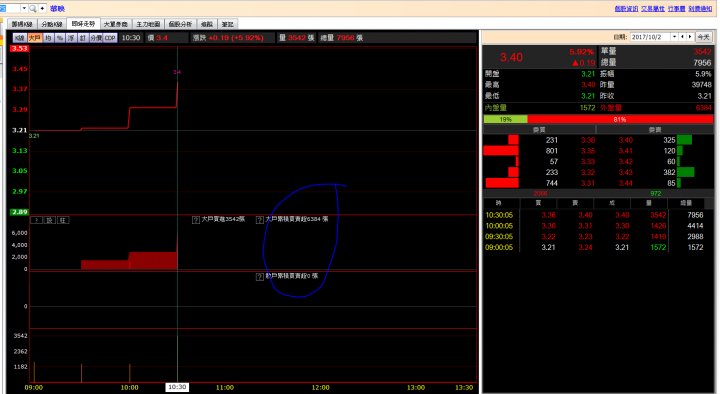Switch to the 大量身高 tab

coord(116,24)
